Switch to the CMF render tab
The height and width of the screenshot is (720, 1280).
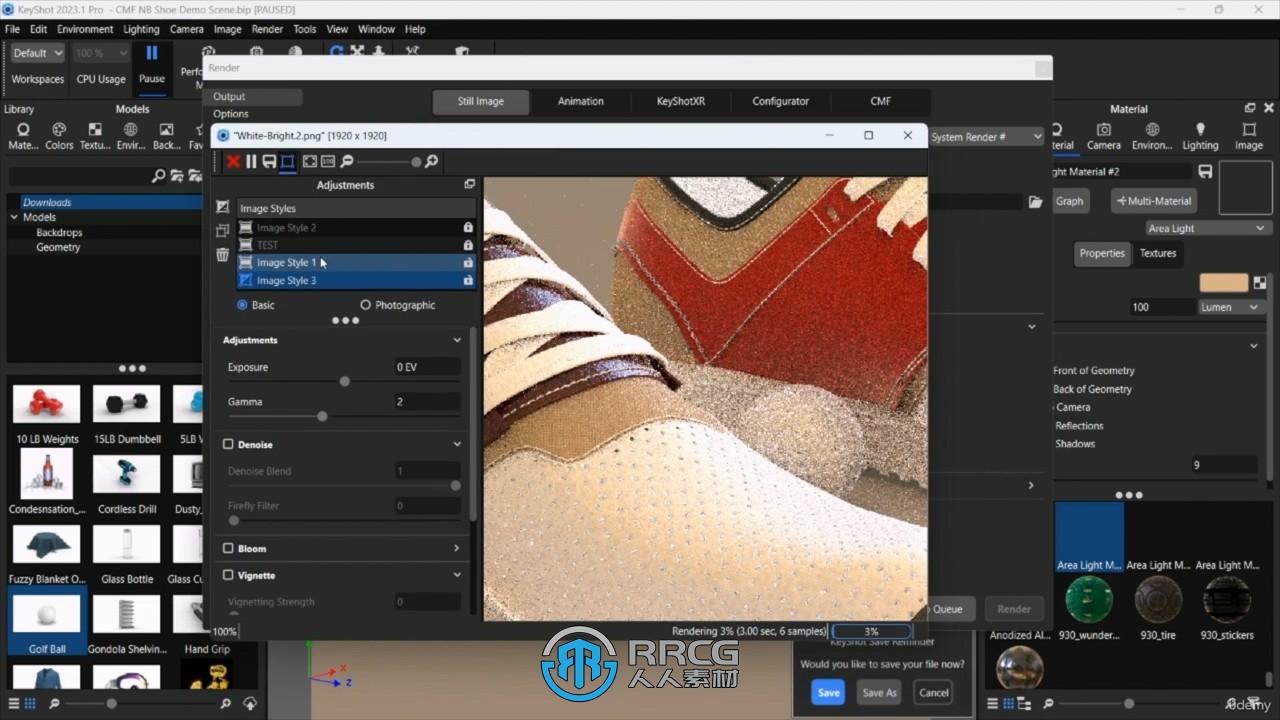pyautogui.click(x=881, y=101)
